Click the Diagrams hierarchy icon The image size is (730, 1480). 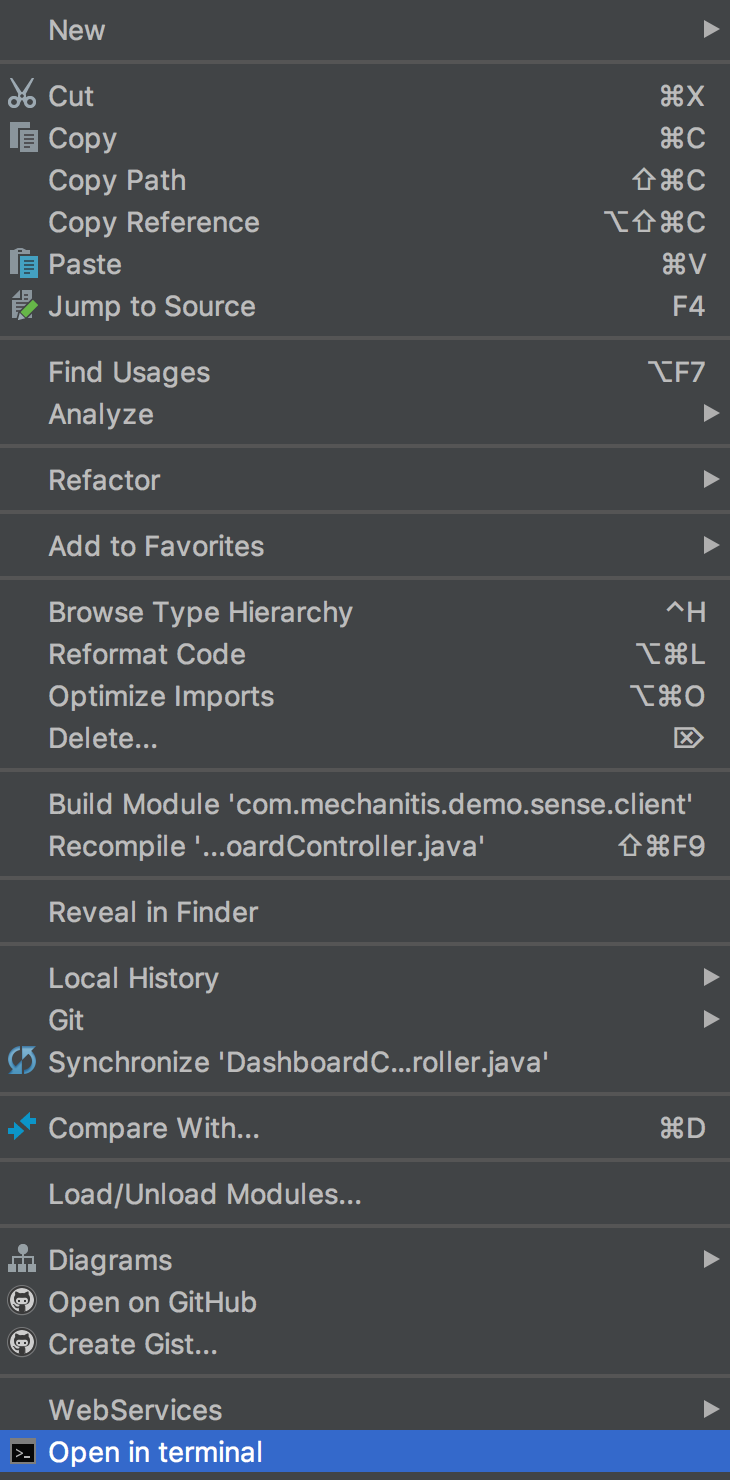point(22,1259)
